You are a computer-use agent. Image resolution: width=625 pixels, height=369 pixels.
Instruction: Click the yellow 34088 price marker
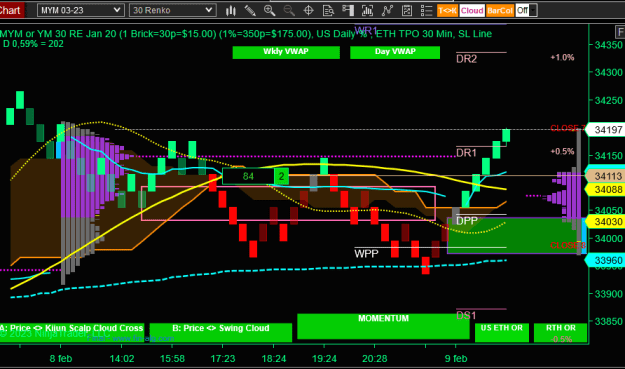tap(605, 189)
